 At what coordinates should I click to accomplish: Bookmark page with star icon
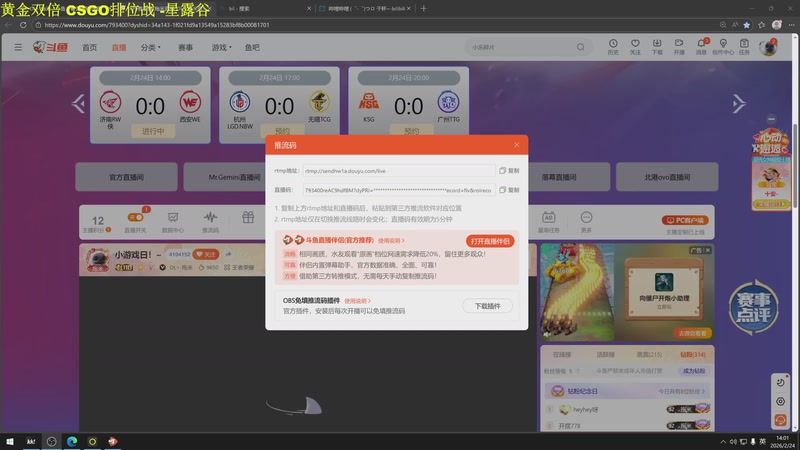pos(746,24)
